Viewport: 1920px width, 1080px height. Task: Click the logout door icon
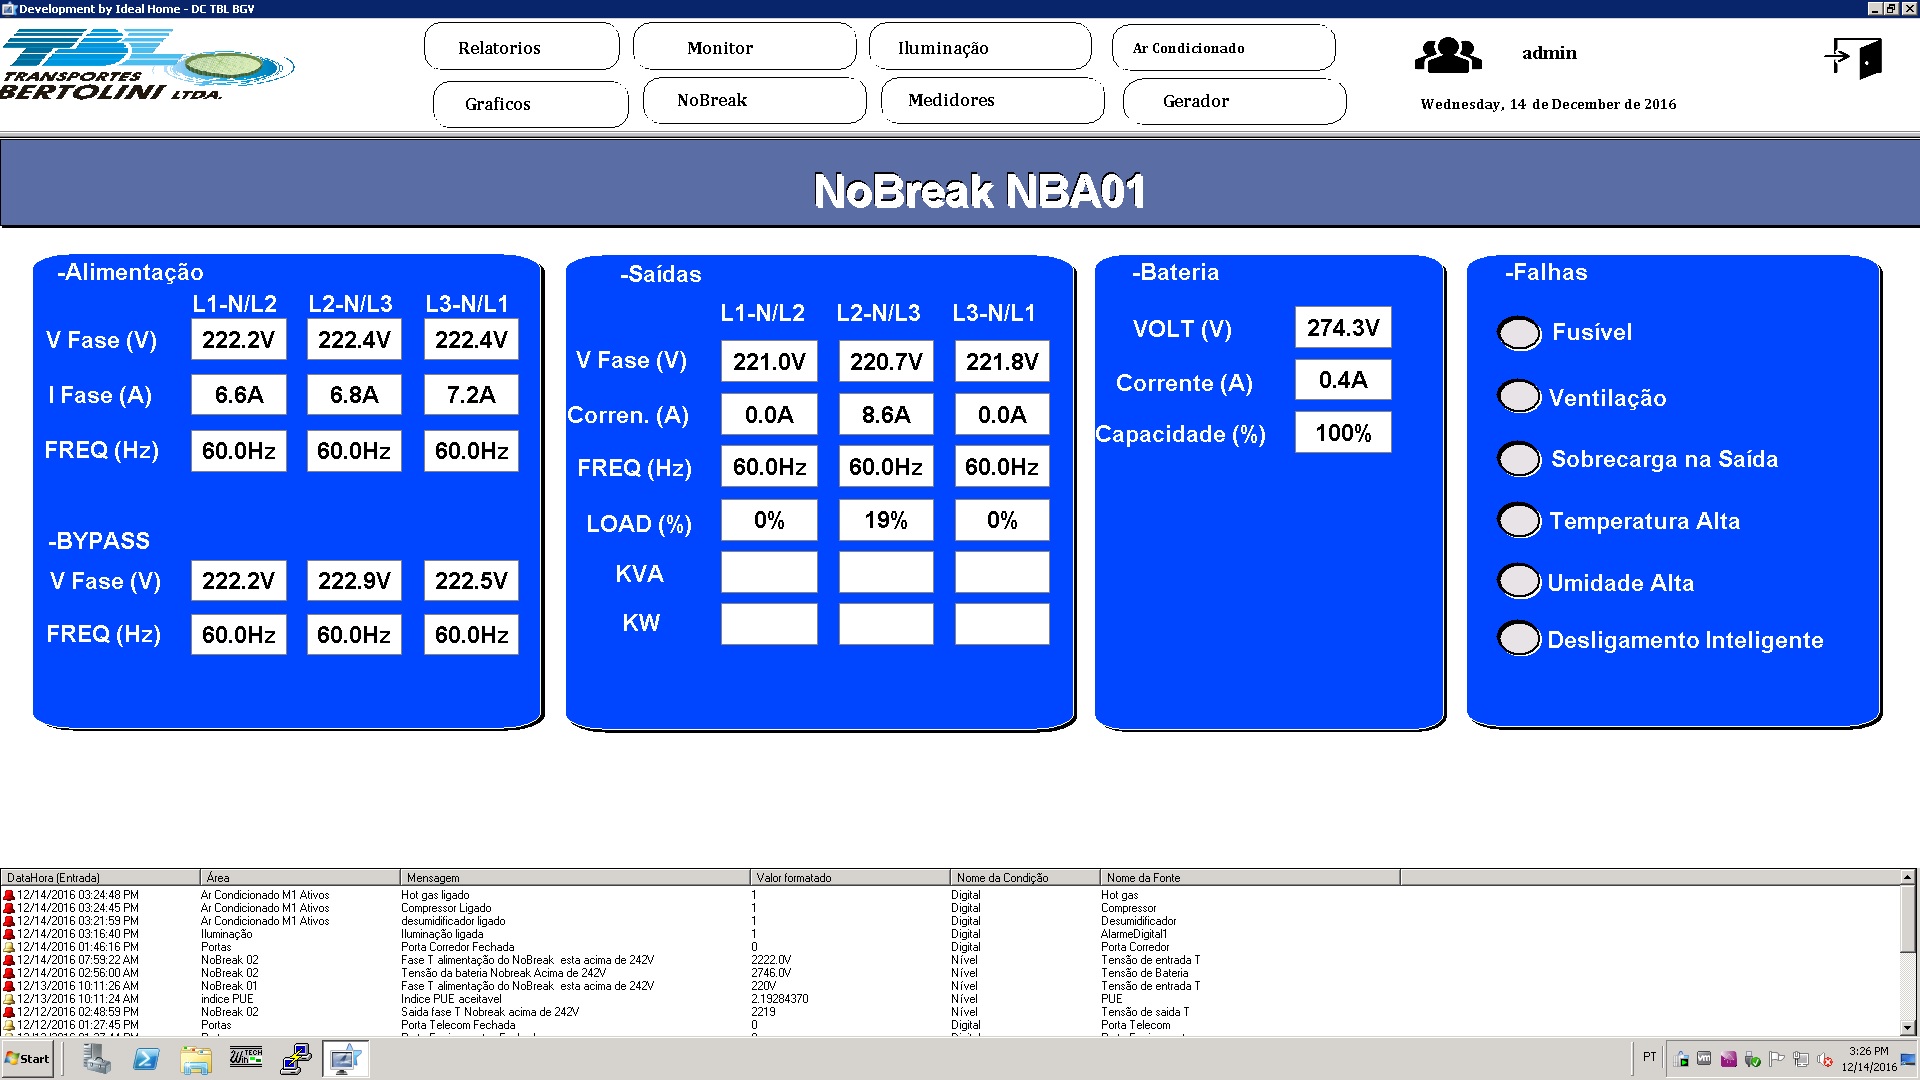coord(1853,58)
